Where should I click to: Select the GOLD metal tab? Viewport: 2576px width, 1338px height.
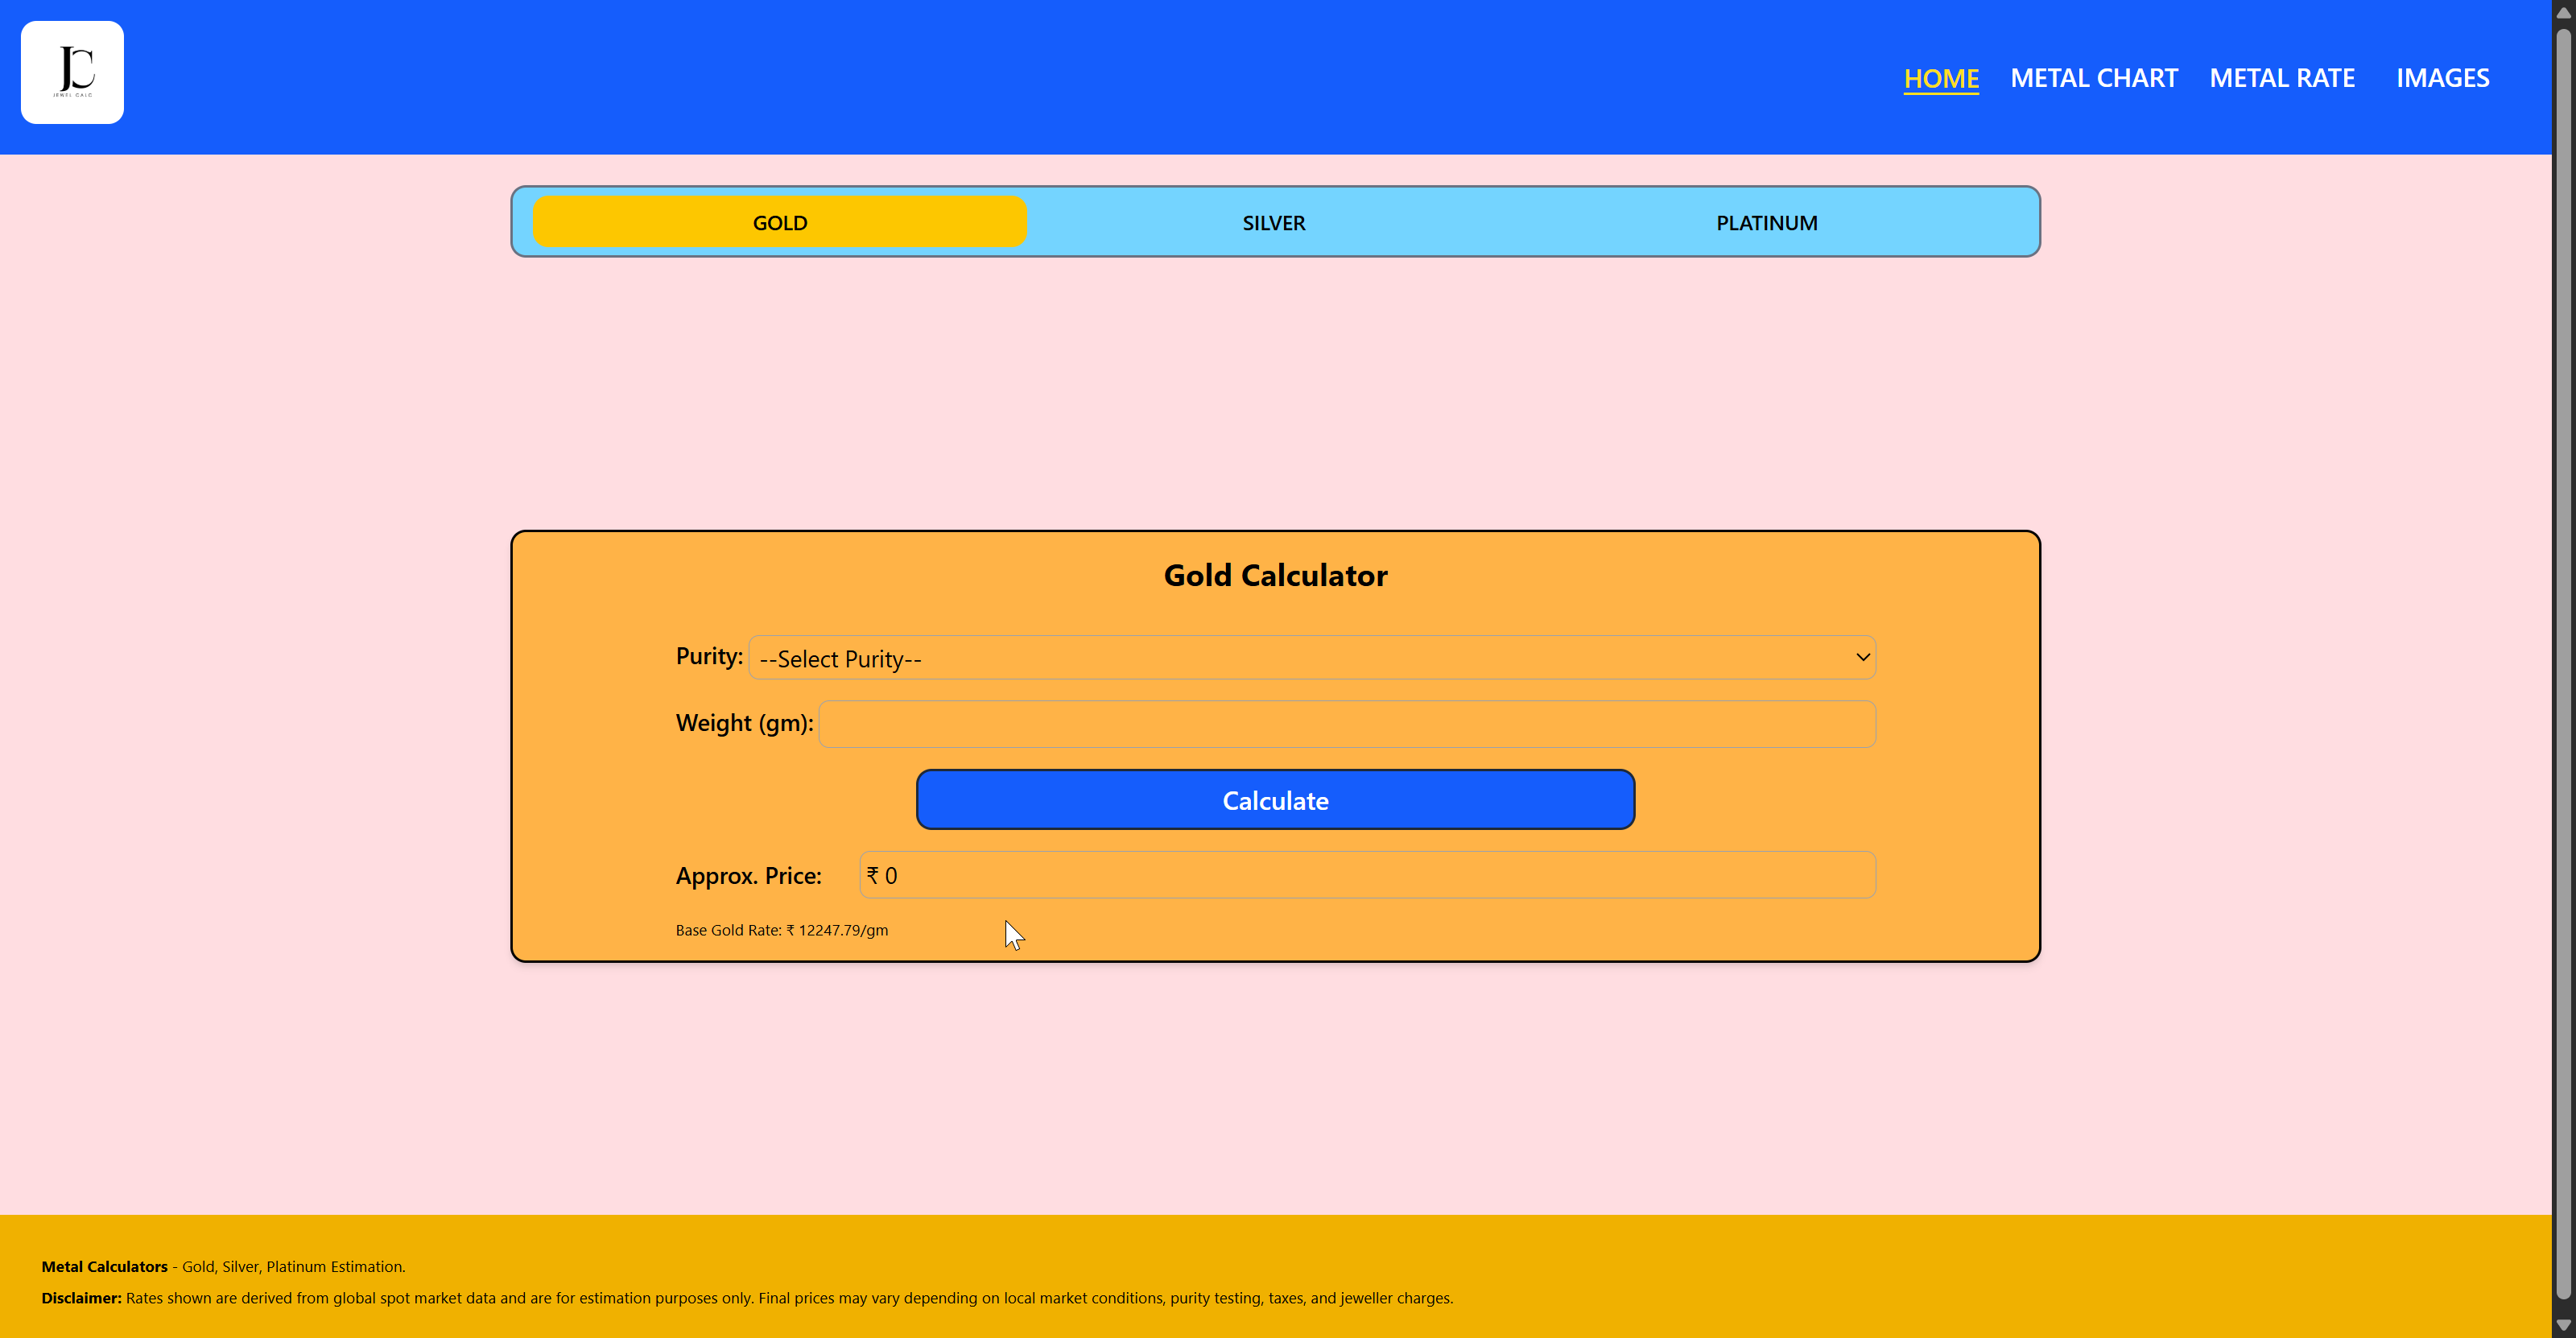point(779,222)
